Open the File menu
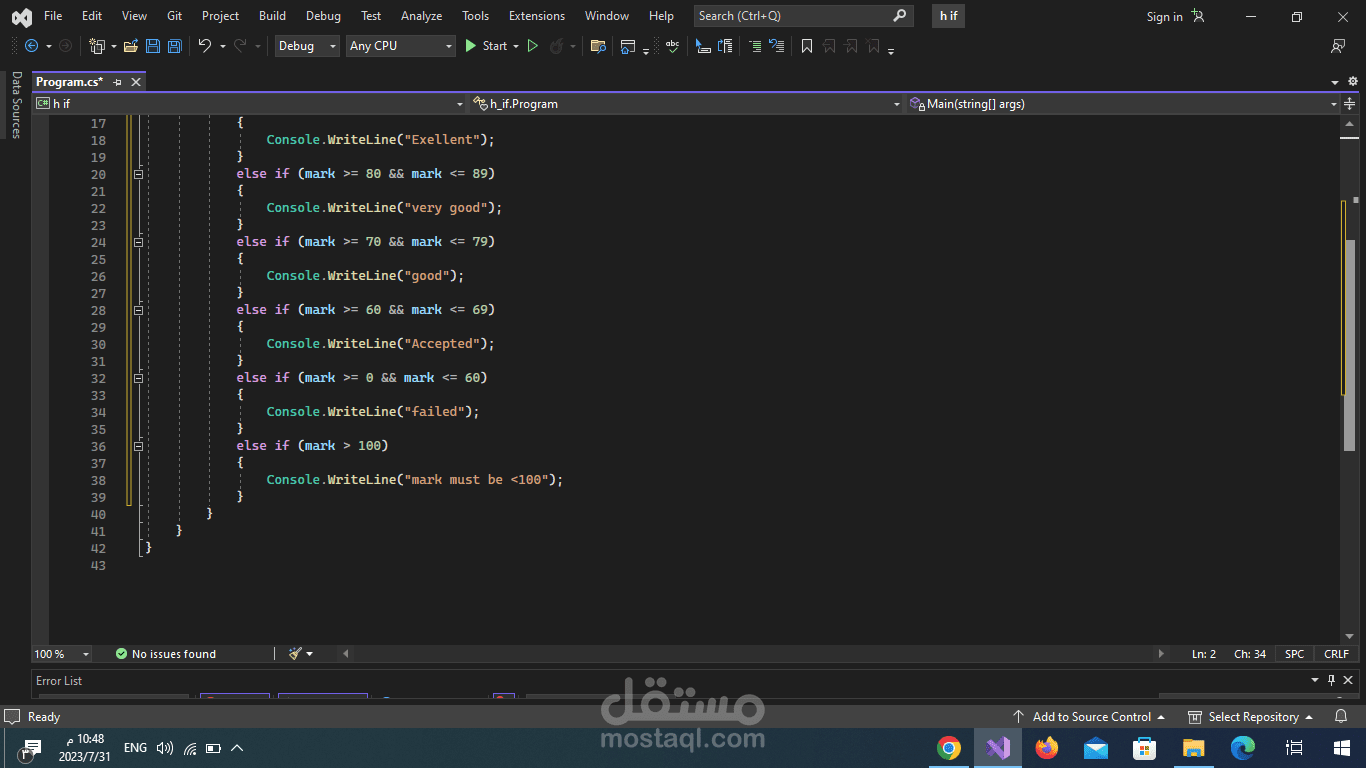 (53, 16)
